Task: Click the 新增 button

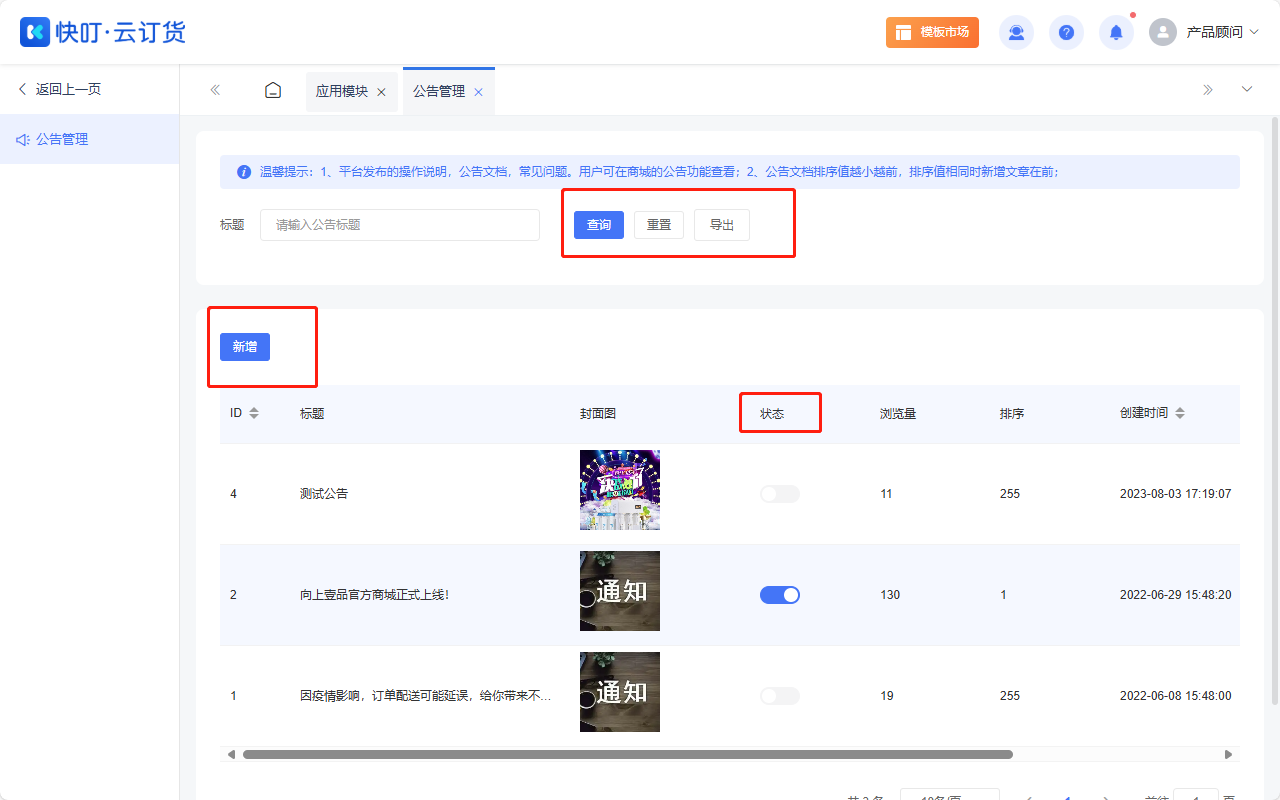Action: click(x=245, y=347)
